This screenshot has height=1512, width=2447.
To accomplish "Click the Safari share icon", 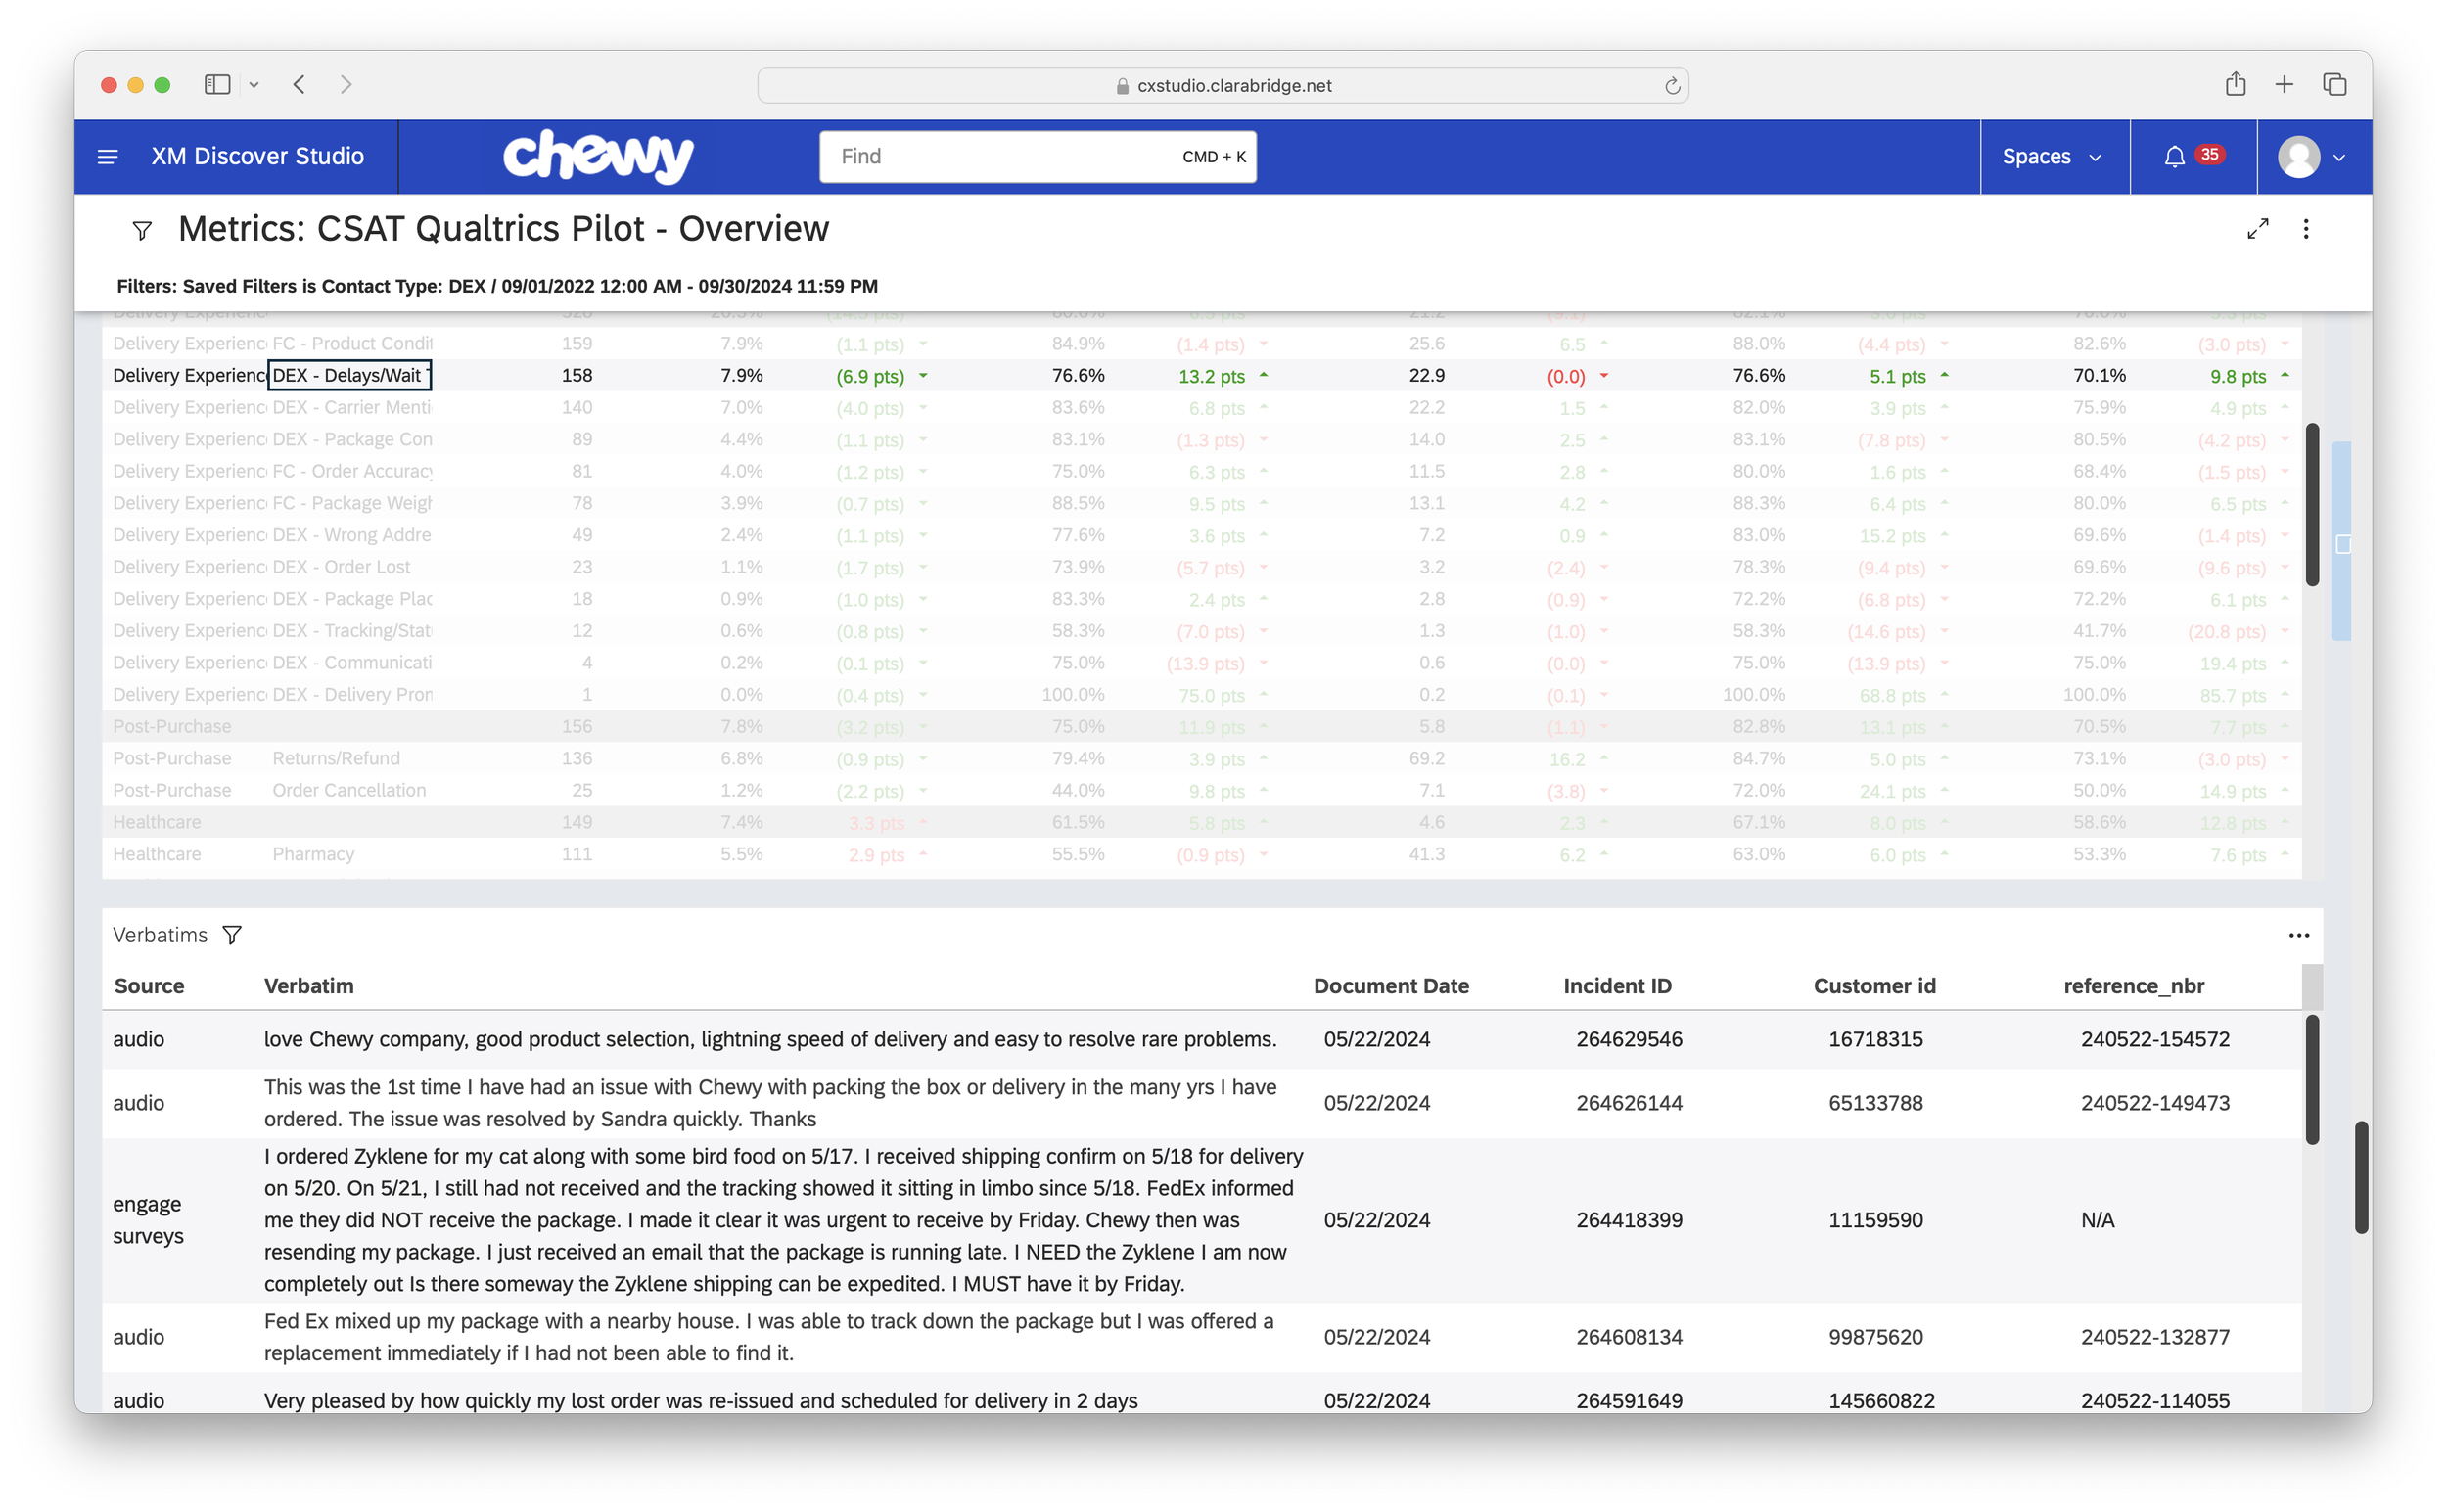I will [2235, 85].
